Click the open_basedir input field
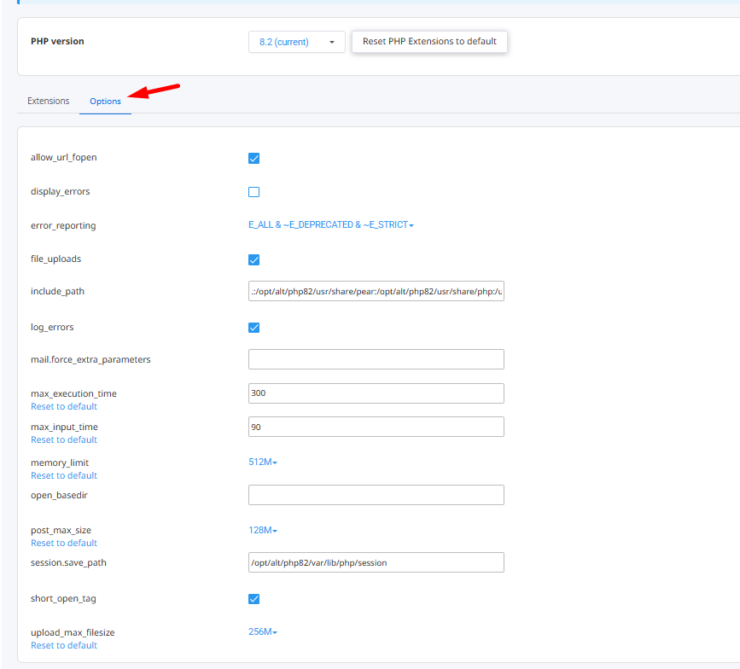This screenshot has width=740, height=669. coord(376,495)
